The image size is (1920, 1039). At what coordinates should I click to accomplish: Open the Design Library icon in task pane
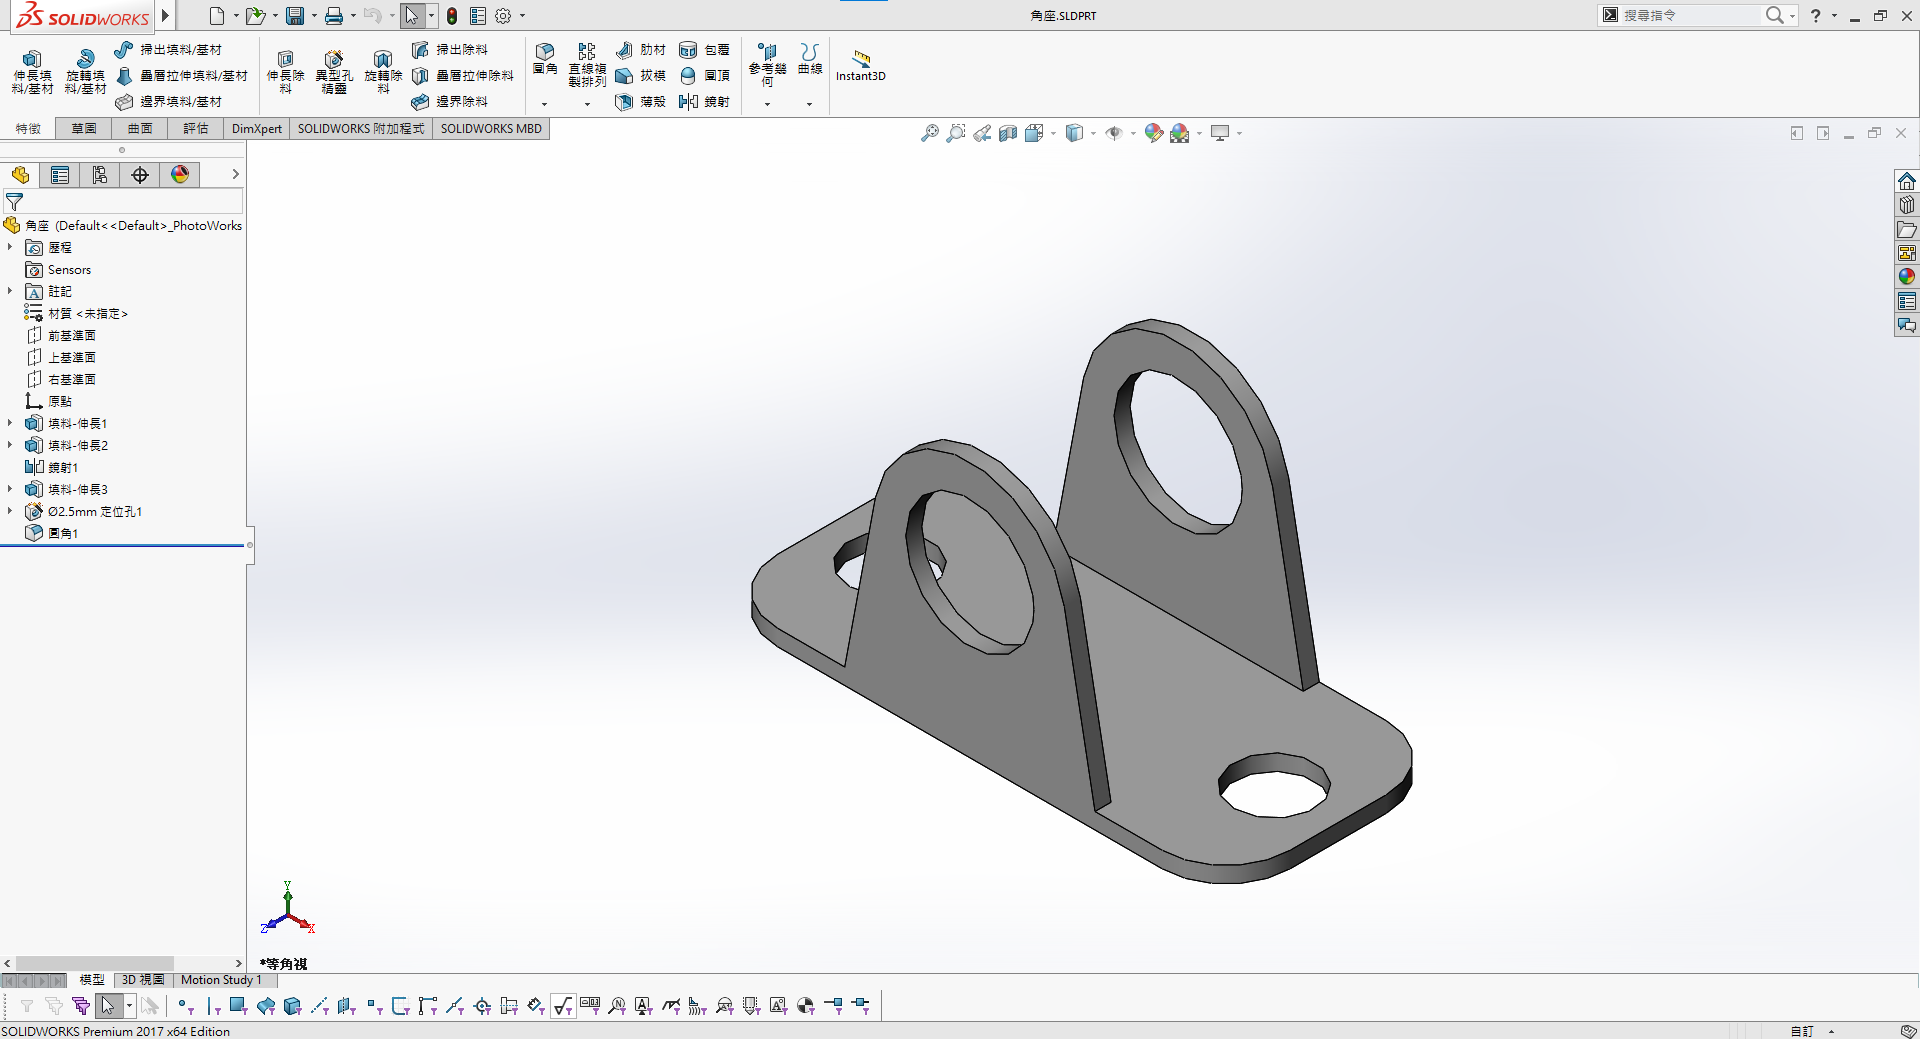click(1907, 205)
